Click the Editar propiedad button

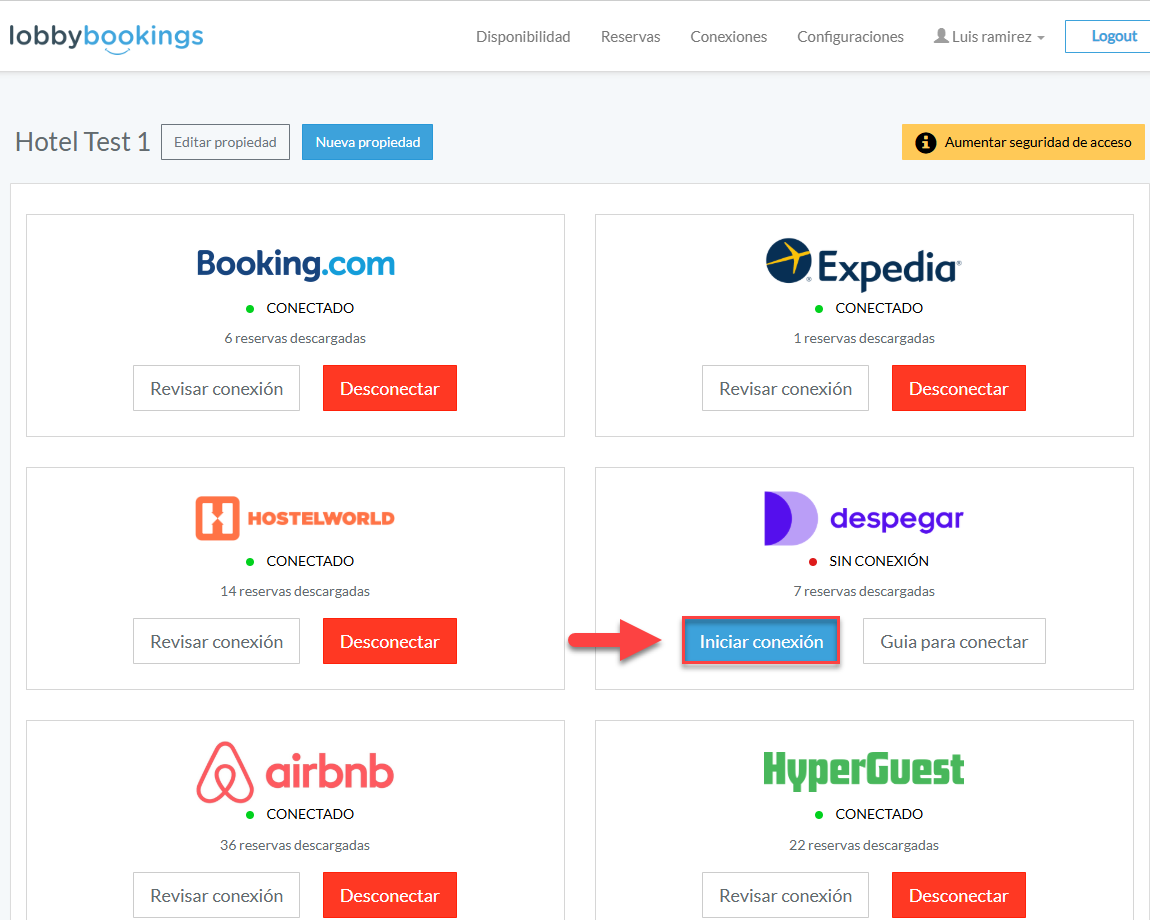click(225, 142)
